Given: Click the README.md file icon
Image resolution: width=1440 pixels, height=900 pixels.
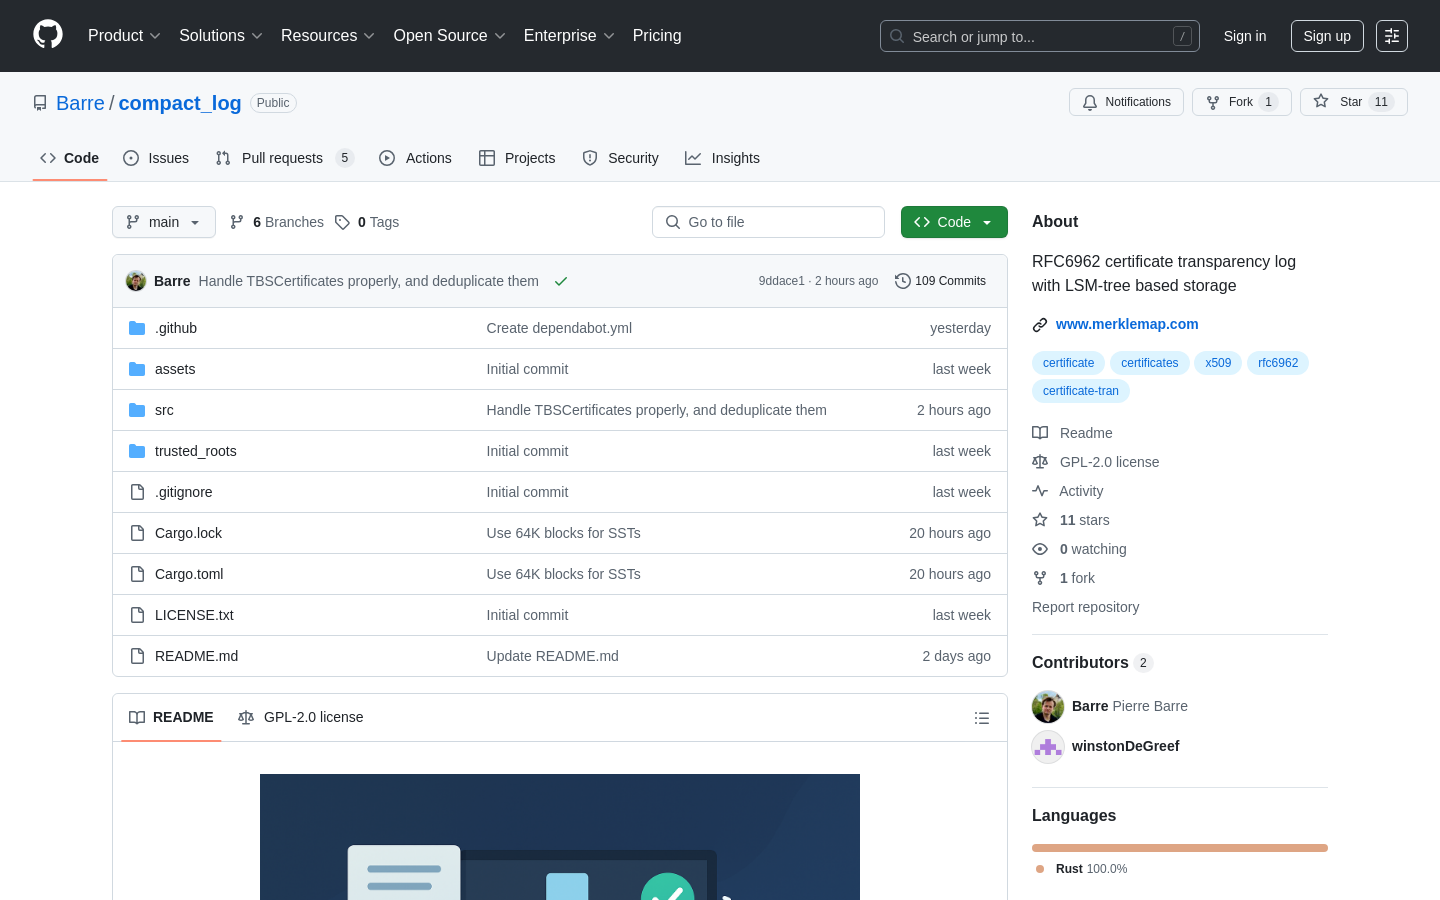Looking at the screenshot, I should click(x=137, y=656).
